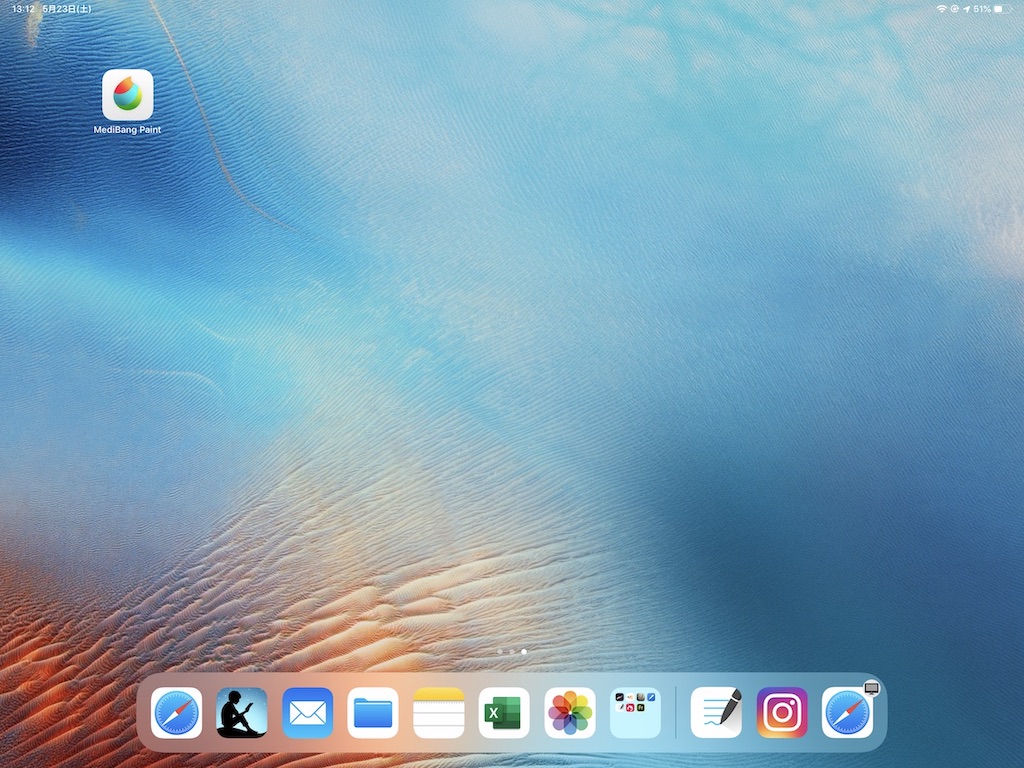Tap the middle home screen page dot
Viewport: 1024px width, 768px height.
point(511,651)
